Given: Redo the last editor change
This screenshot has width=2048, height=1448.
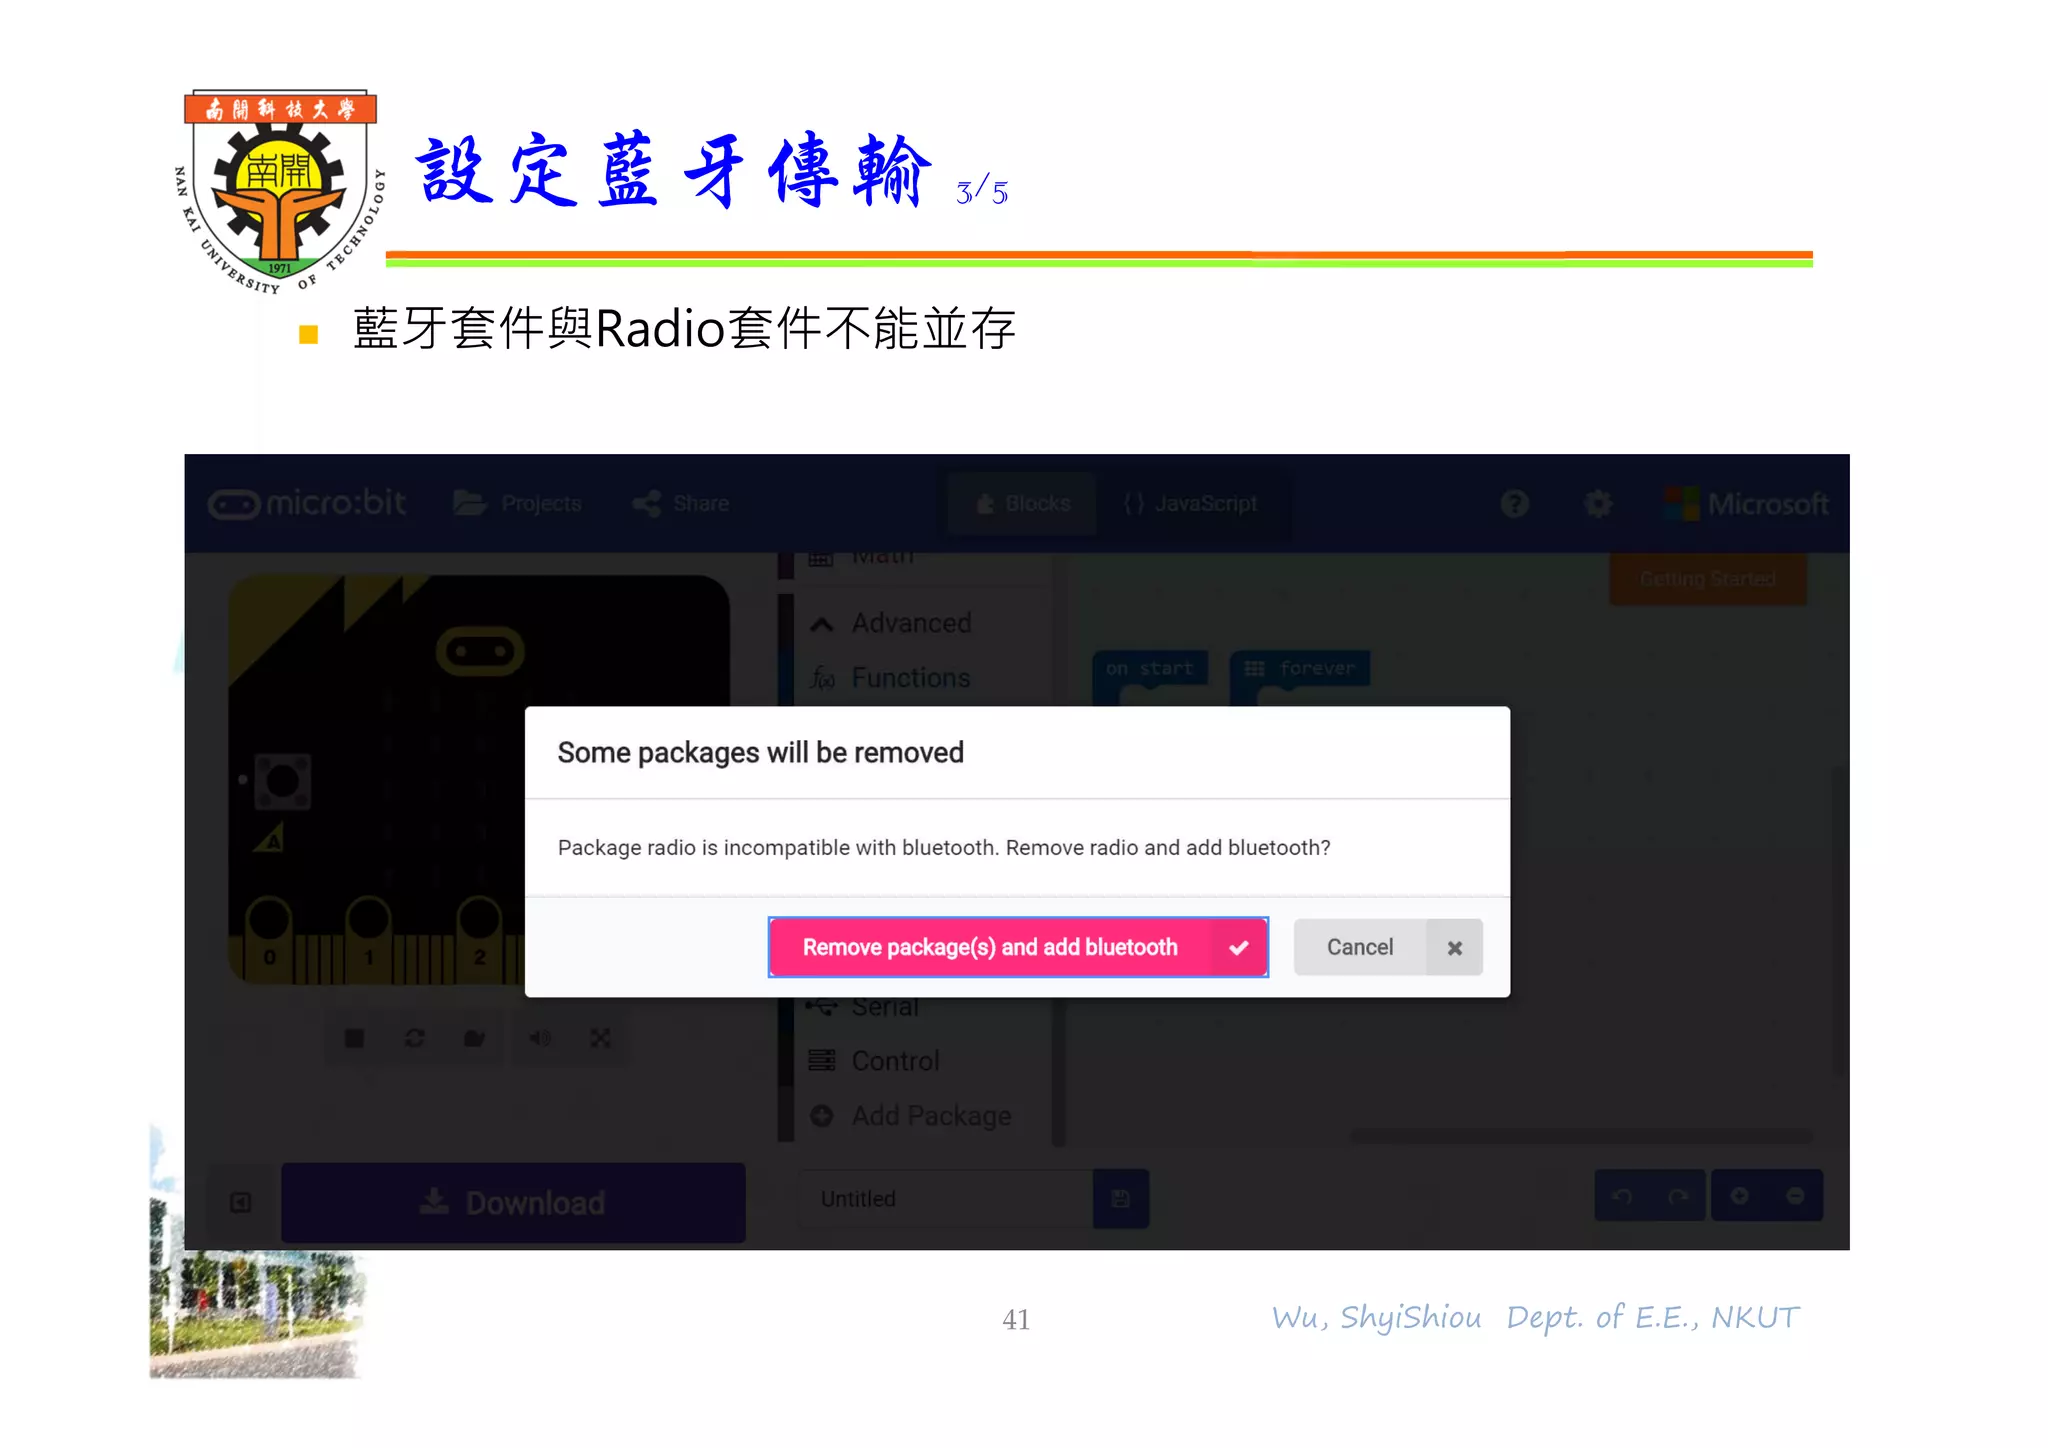Looking at the screenshot, I should click(1678, 1196).
